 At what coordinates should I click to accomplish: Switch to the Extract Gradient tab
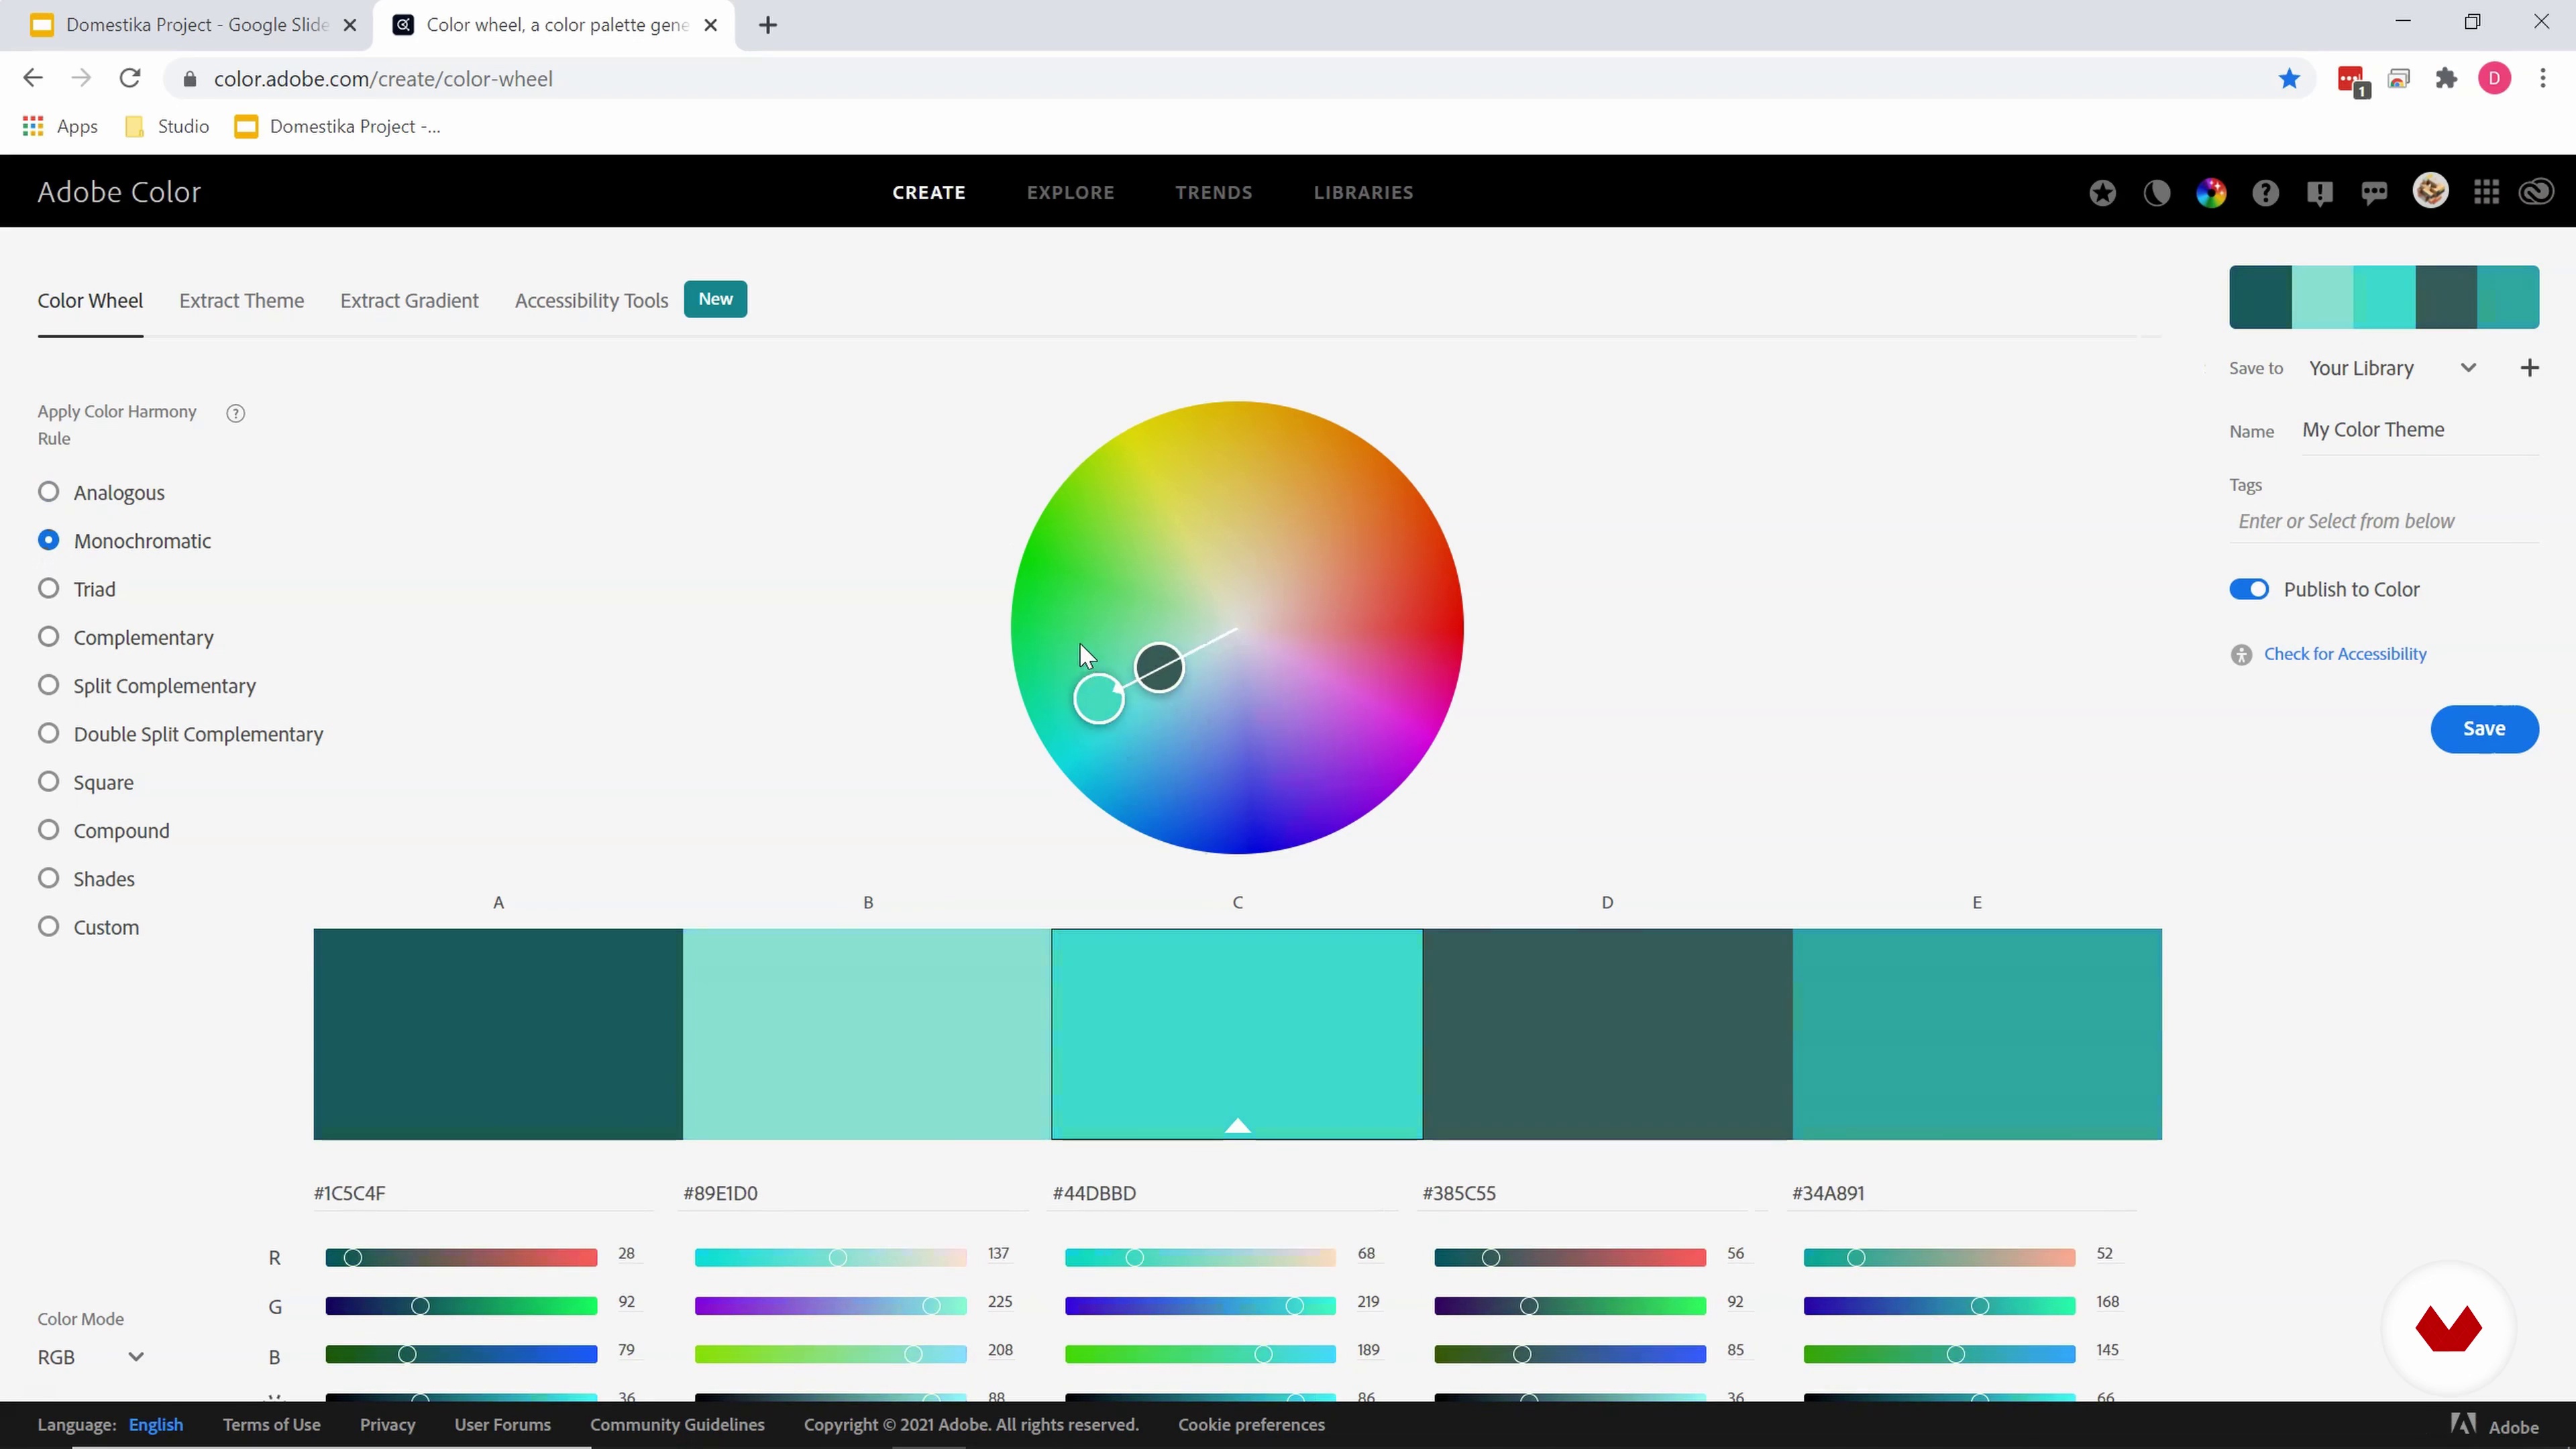tap(409, 301)
